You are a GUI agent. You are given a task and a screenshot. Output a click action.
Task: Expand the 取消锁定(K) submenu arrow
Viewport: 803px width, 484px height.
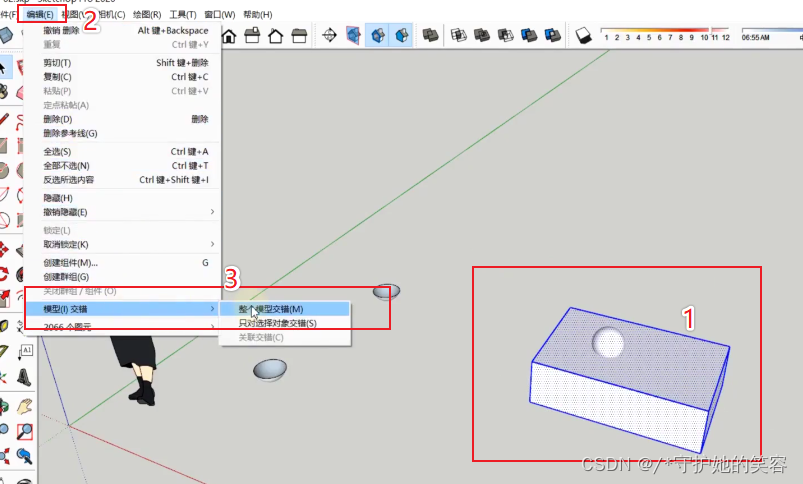(x=212, y=244)
